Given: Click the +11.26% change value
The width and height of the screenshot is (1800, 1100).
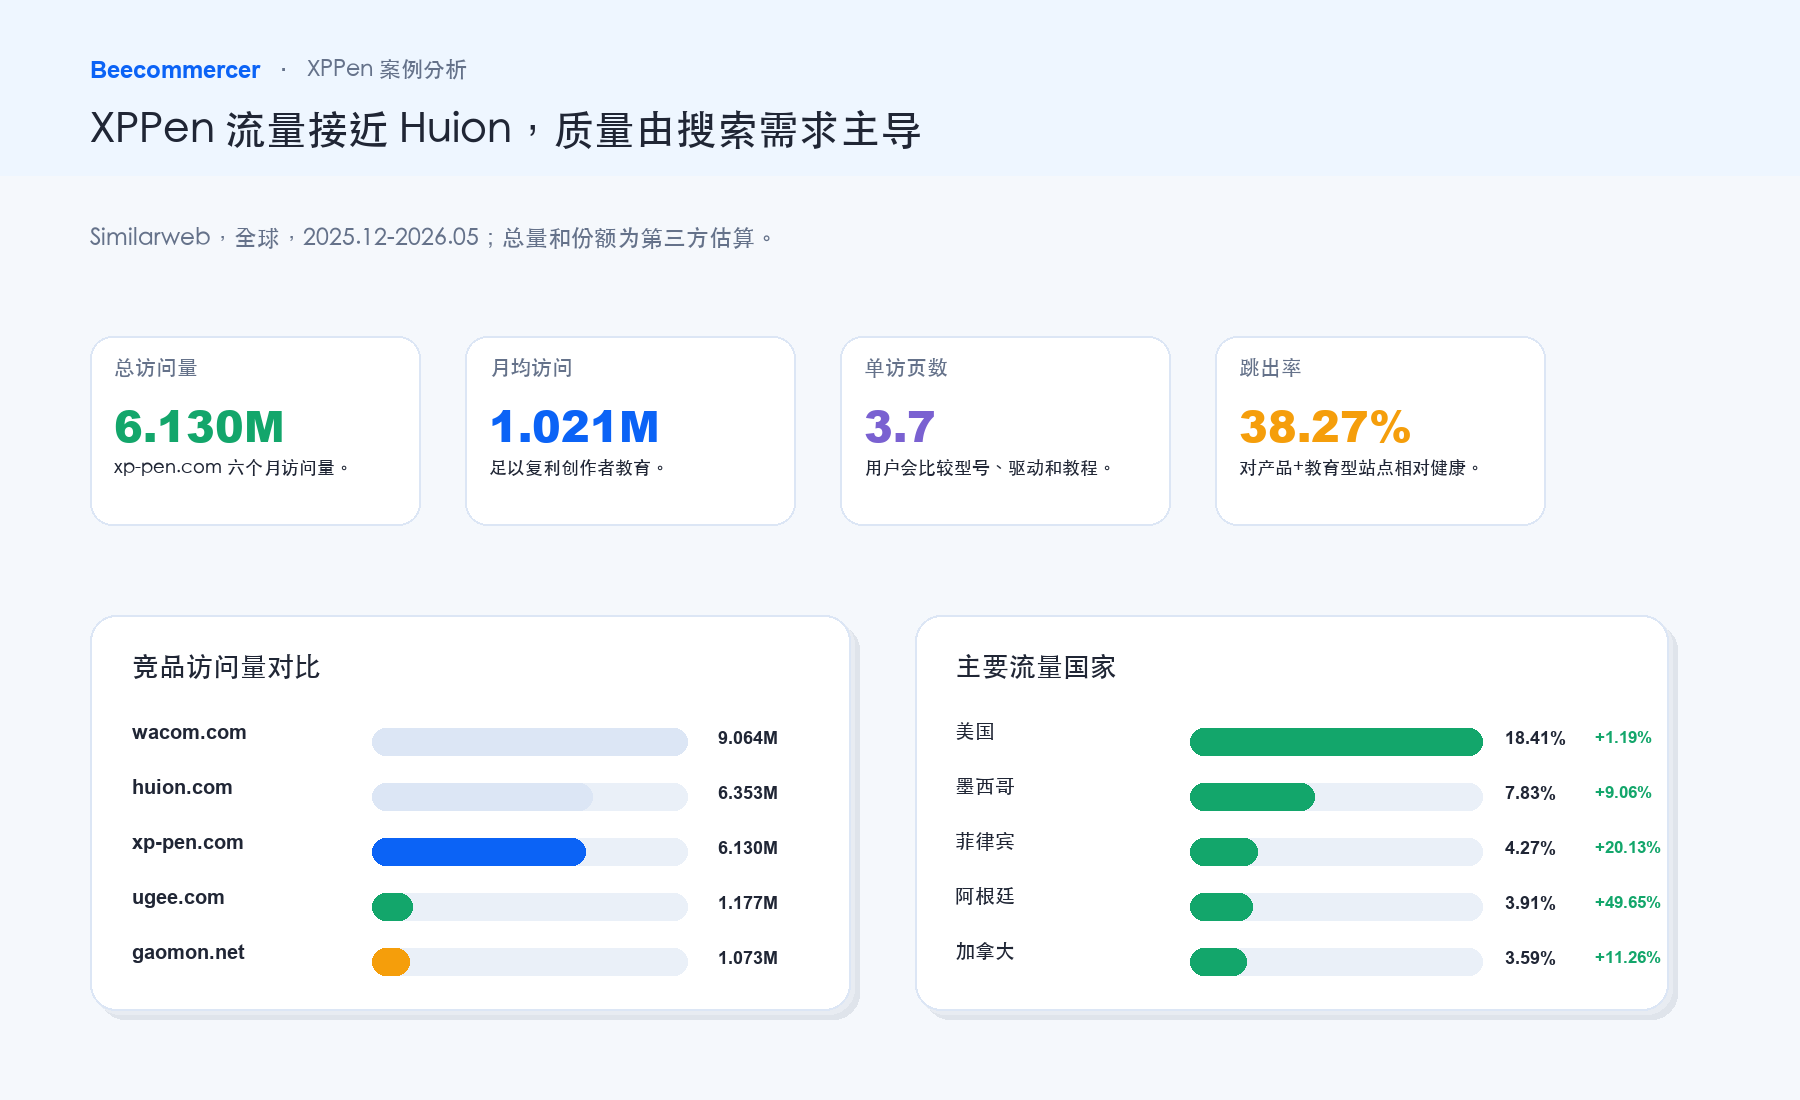Looking at the screenshot, I should (1628, 958).
